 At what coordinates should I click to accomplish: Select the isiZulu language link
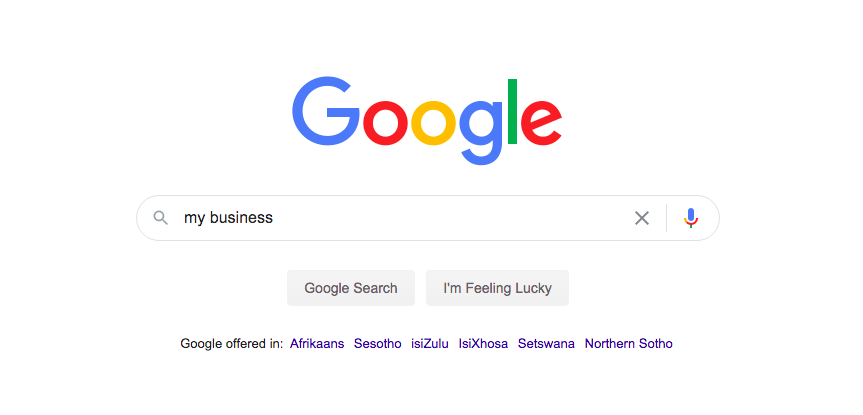tap(429, 344)
